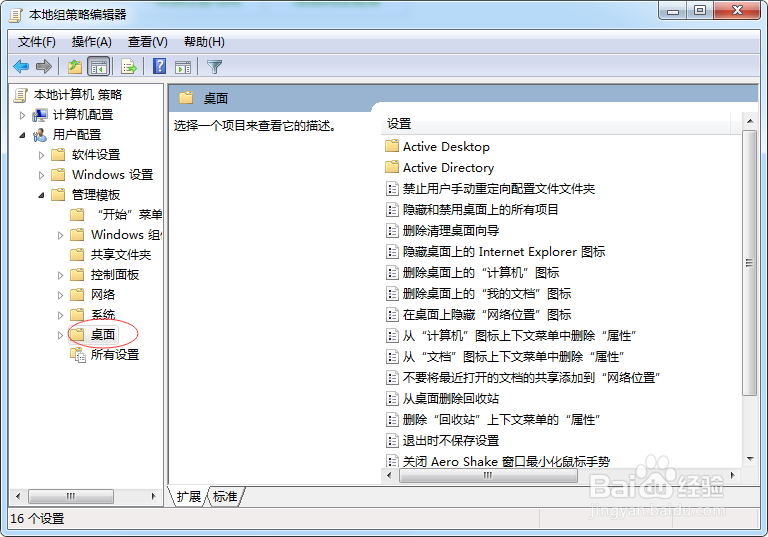Image resolution: width=768 pixels, height=537 pixels.
Task: Select 从“计算机”图标上下文菜单中删除“属性” setting
Action: pos(511,336)
